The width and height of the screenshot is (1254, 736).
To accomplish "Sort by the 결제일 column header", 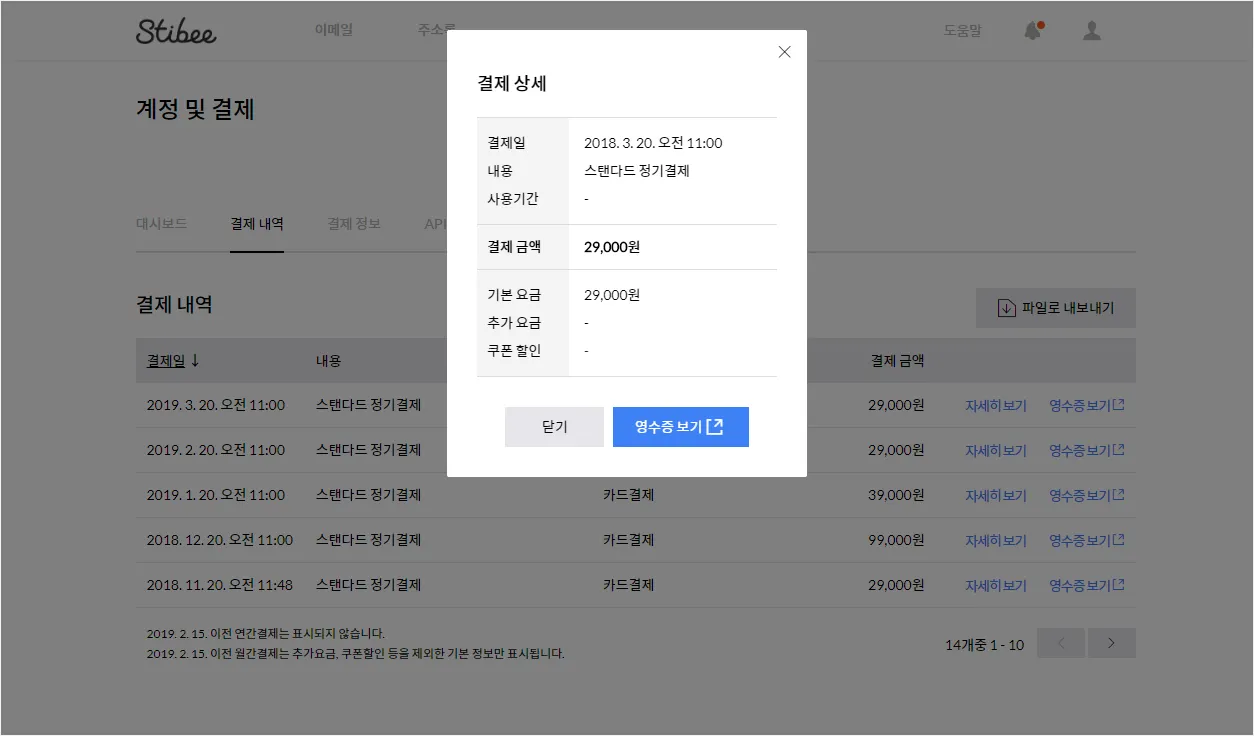I will (173, 361).
